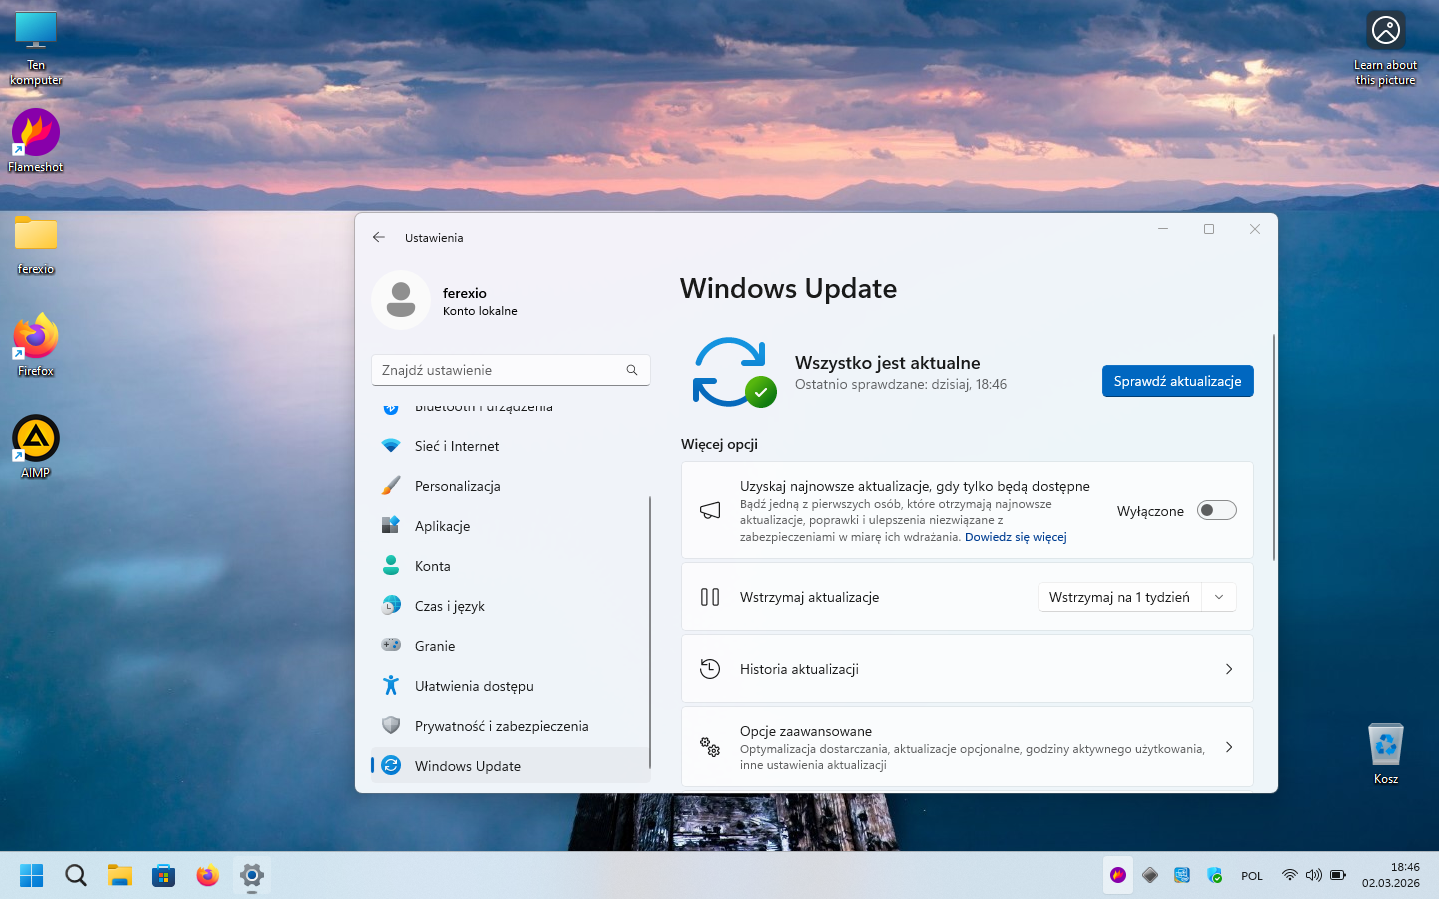Click the Settings back arrow
This screenshot has height=899, width=1439.
click(379, 238)
